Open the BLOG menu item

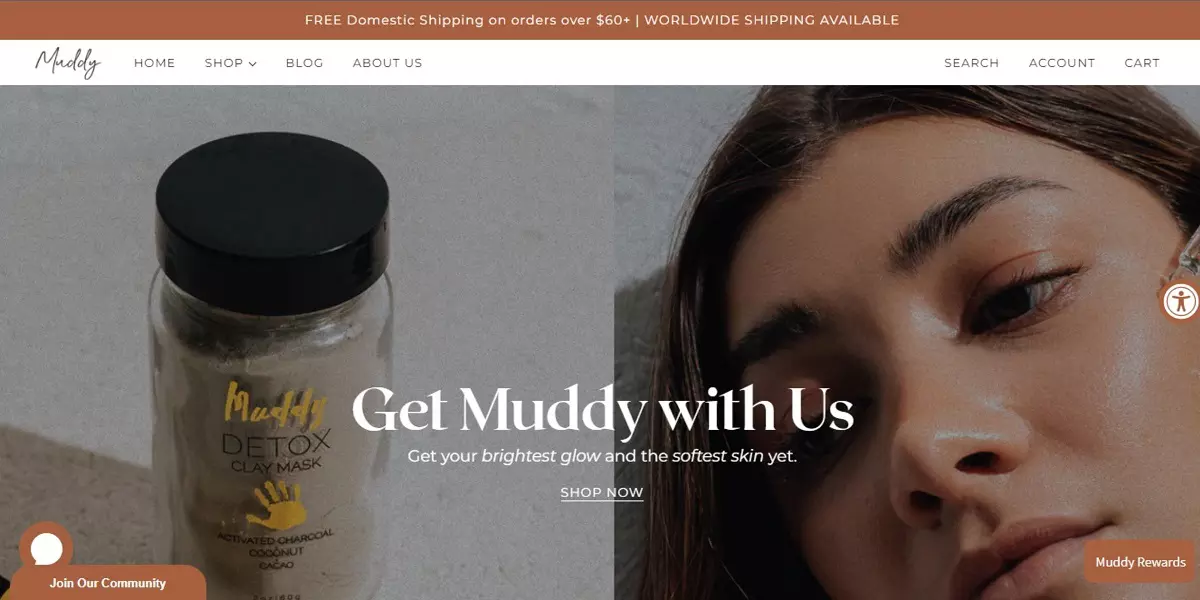tap(304, 63)
